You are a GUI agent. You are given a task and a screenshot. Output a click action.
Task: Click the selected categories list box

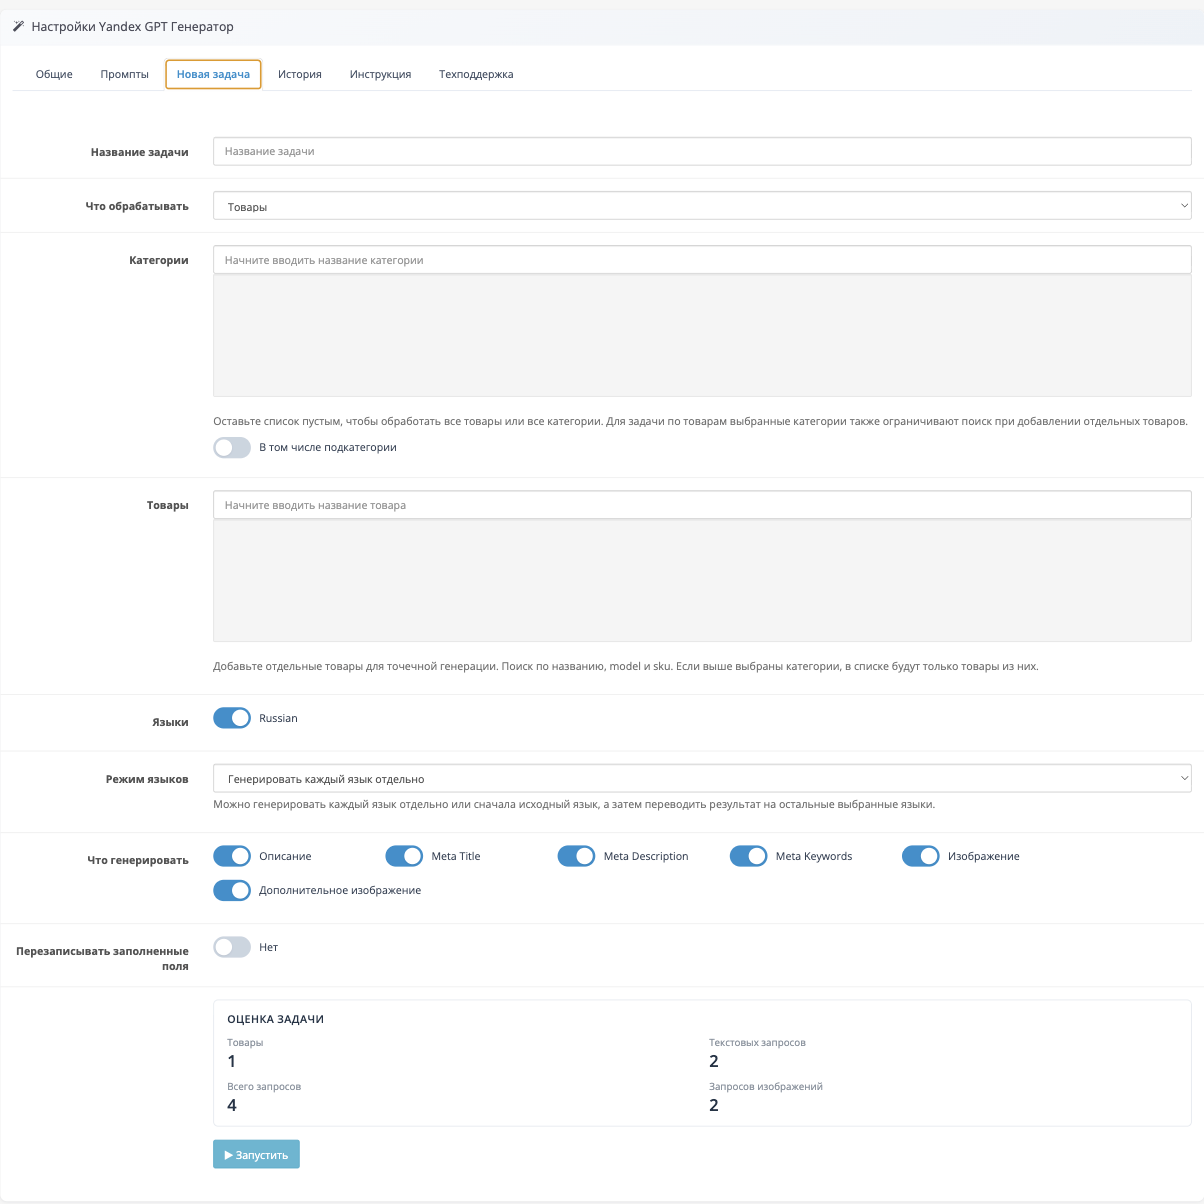[702, 336]
